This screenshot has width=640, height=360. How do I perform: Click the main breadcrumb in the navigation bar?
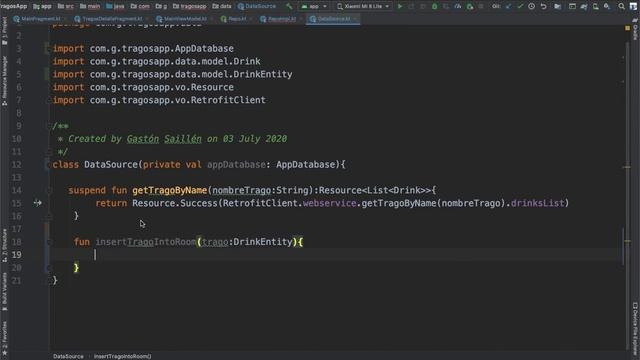tap(90, 6)
